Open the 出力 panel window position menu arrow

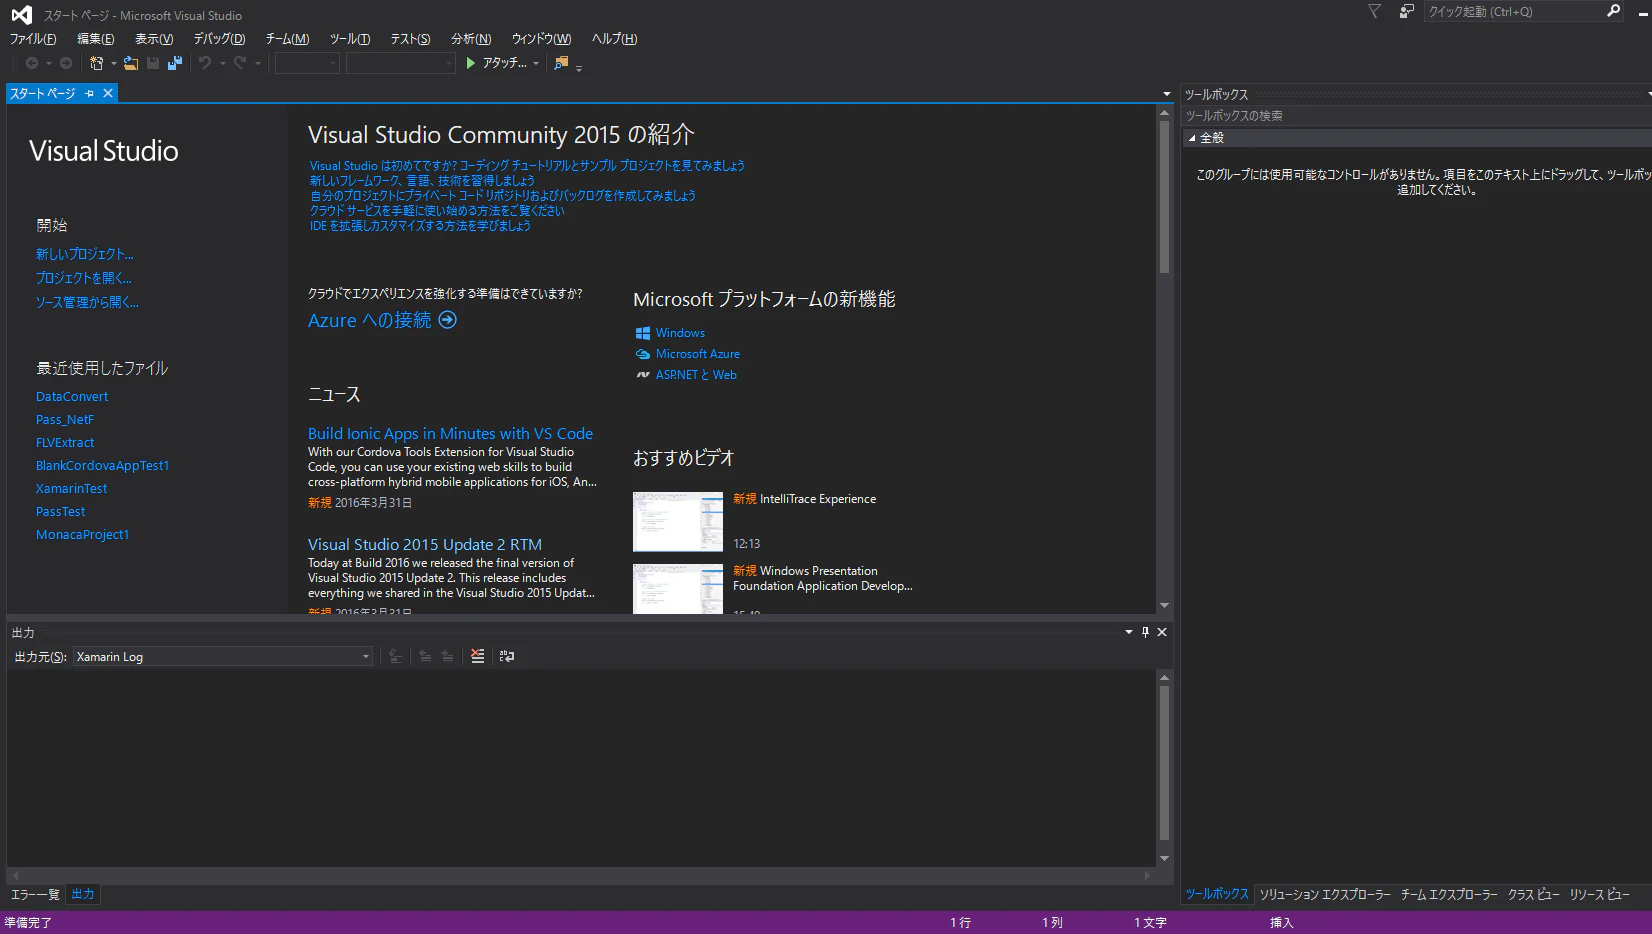tap(1129, 632)
